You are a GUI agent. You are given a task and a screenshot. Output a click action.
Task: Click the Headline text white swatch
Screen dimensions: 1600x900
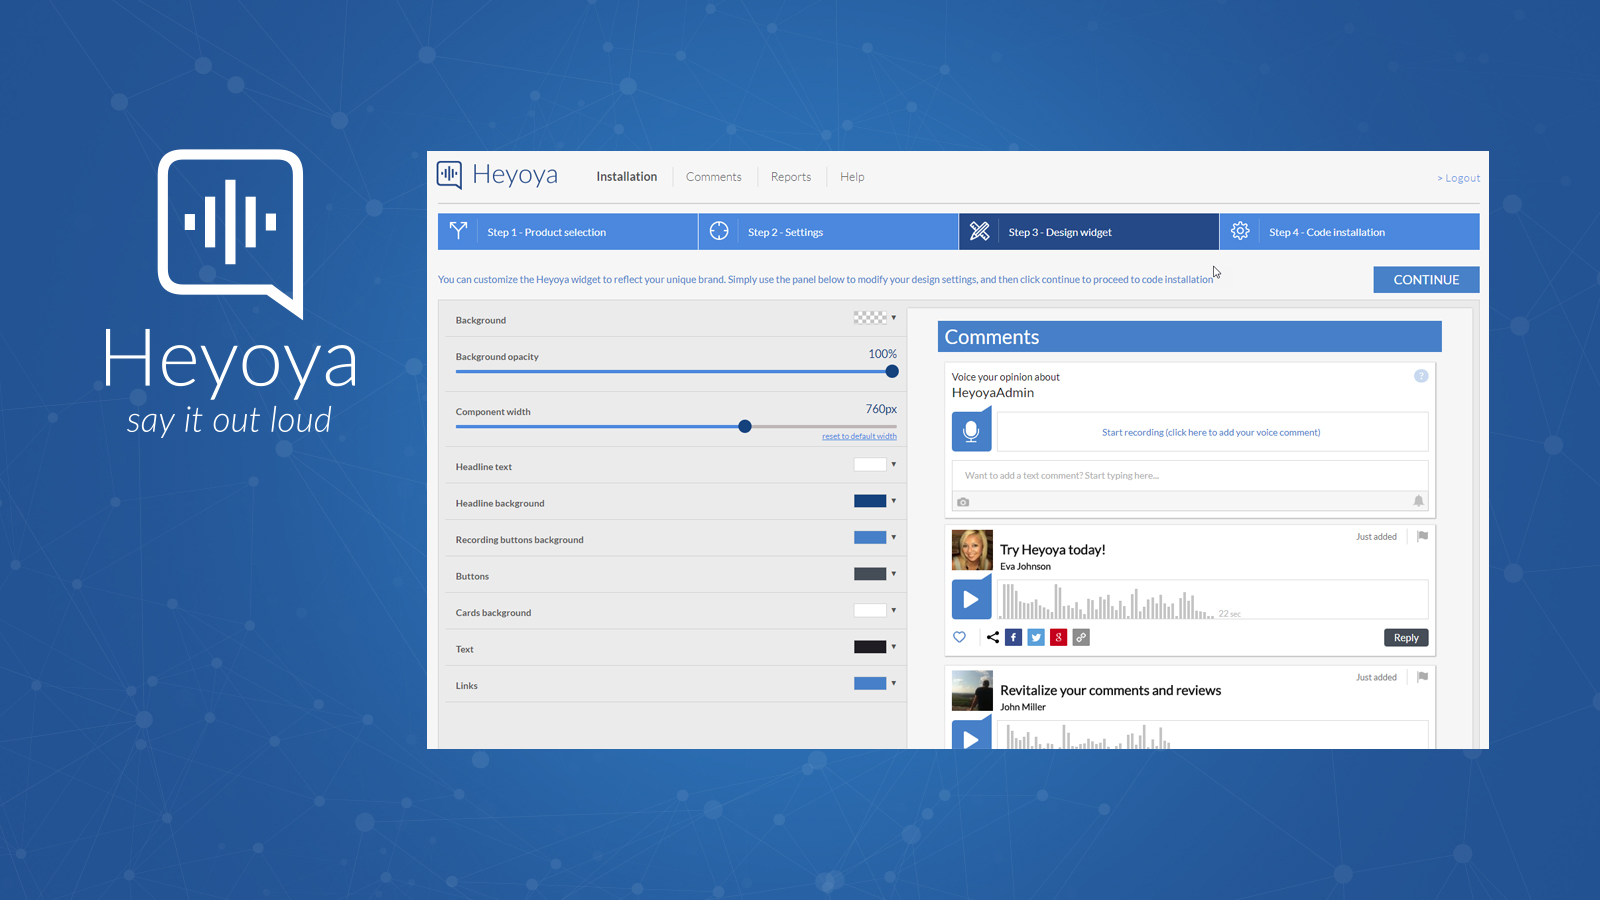(870, 464)
